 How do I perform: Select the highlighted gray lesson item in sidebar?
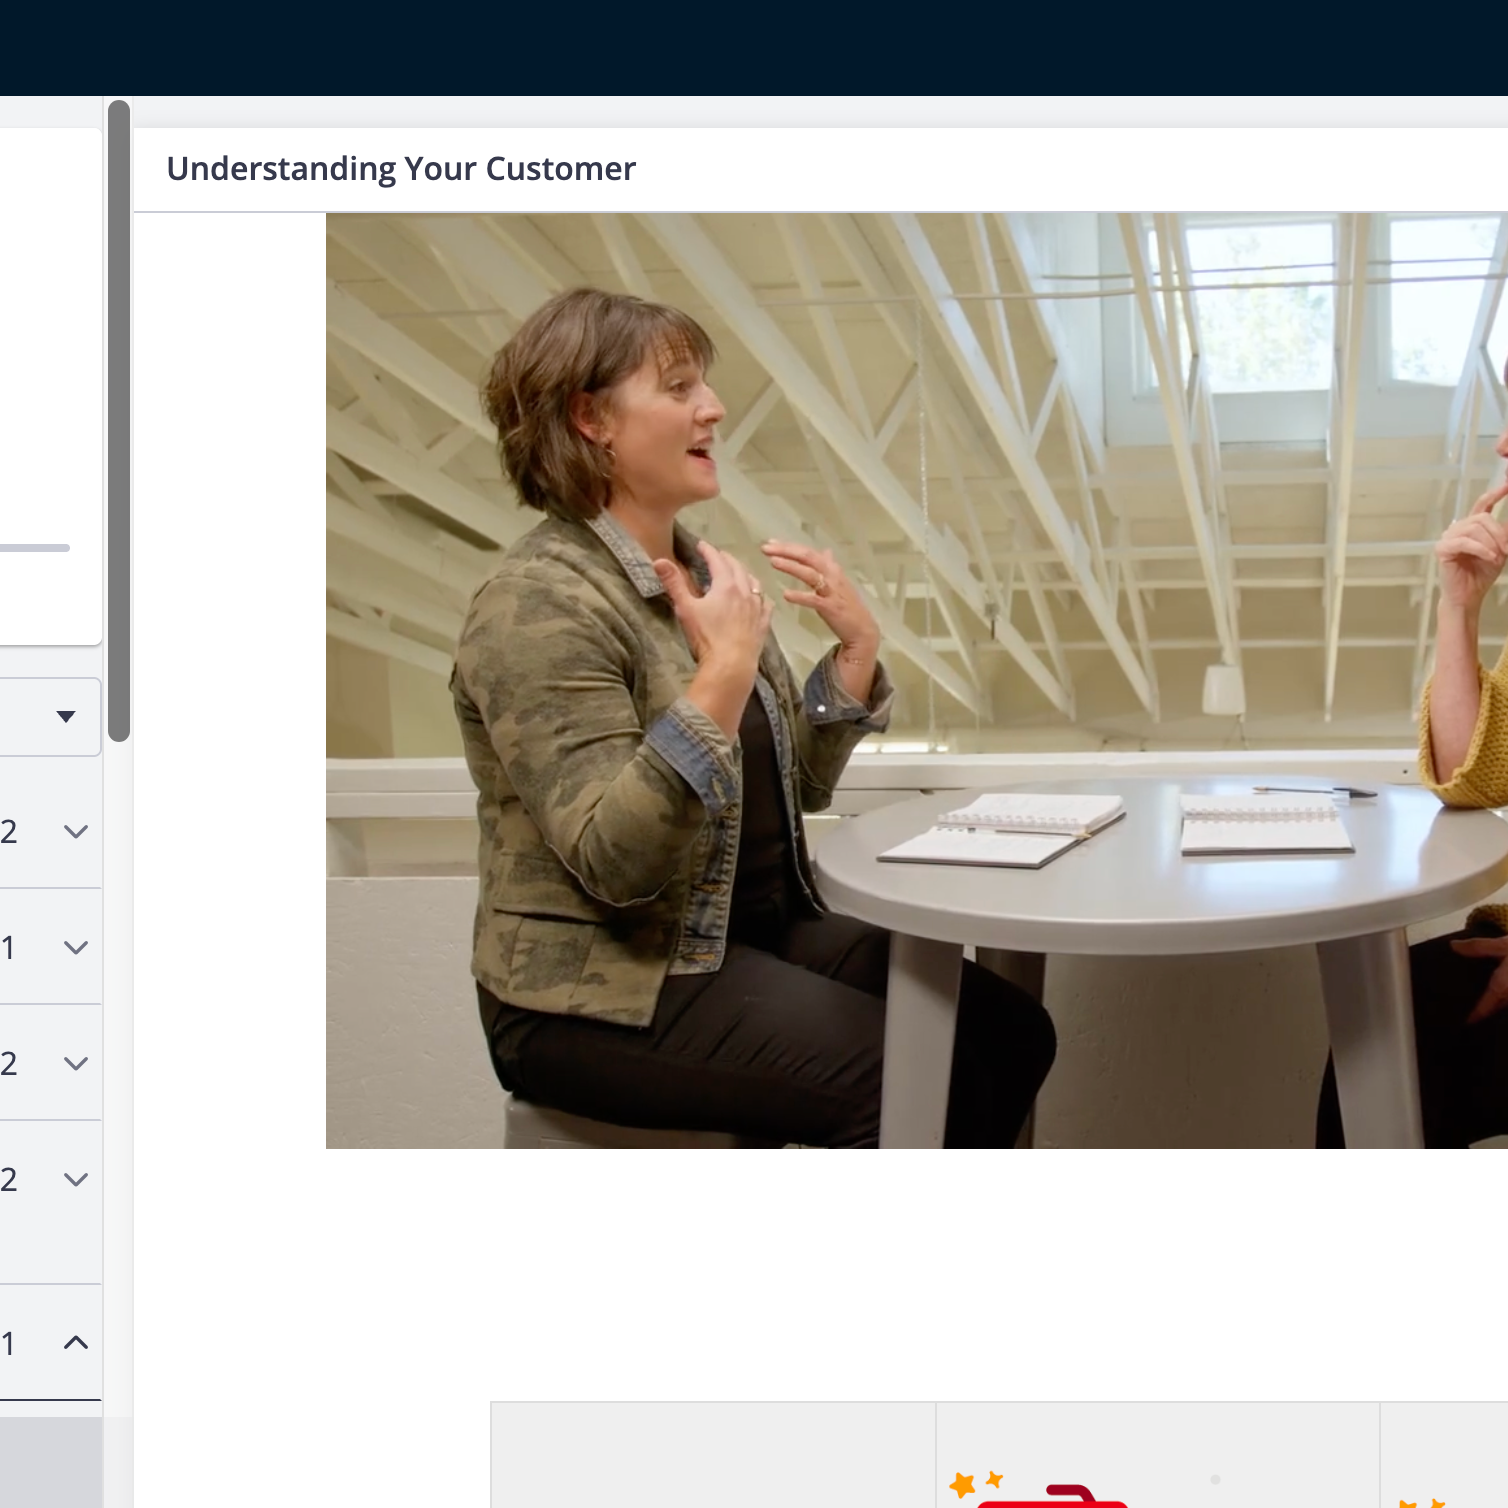click(50, 1462)
